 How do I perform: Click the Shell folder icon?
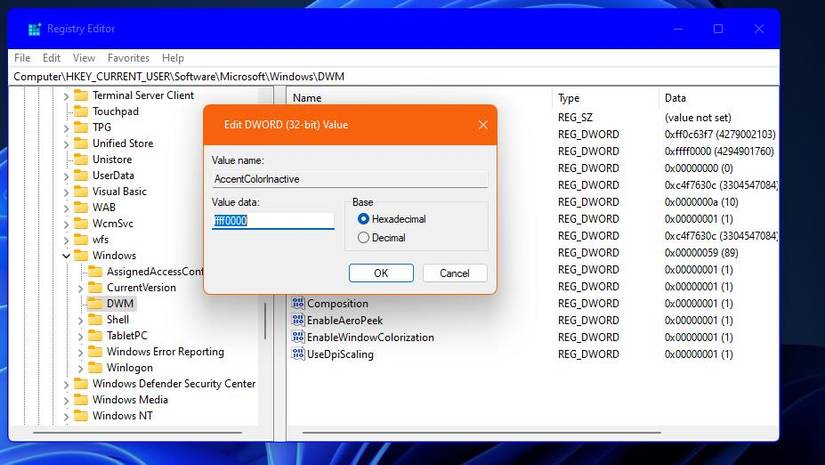(95, 319)
